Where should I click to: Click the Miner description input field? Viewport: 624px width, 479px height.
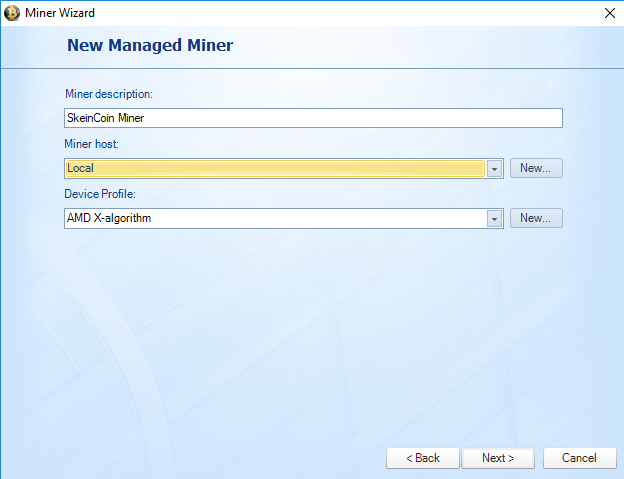(x=313, y=118)
